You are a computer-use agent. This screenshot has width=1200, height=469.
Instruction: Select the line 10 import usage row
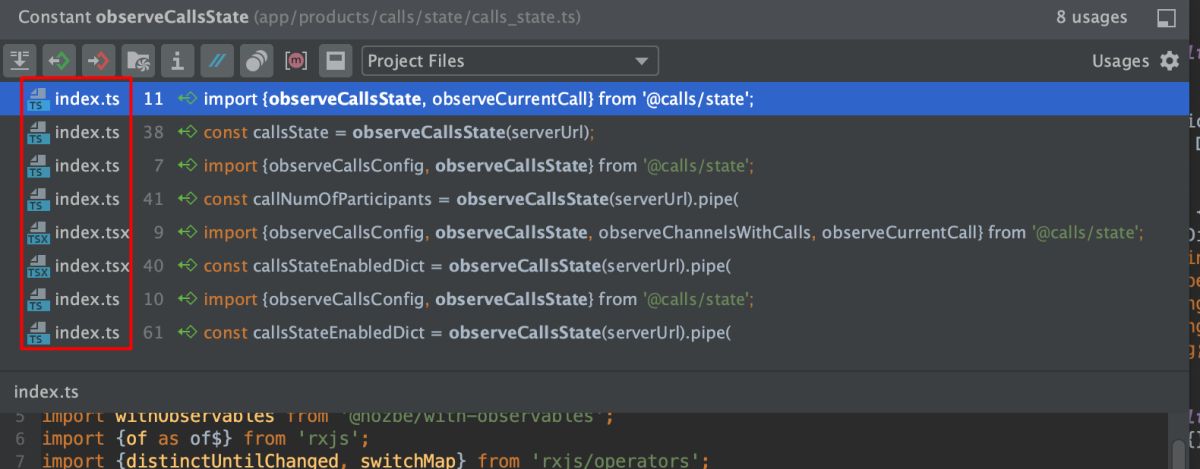pos(592,299)
